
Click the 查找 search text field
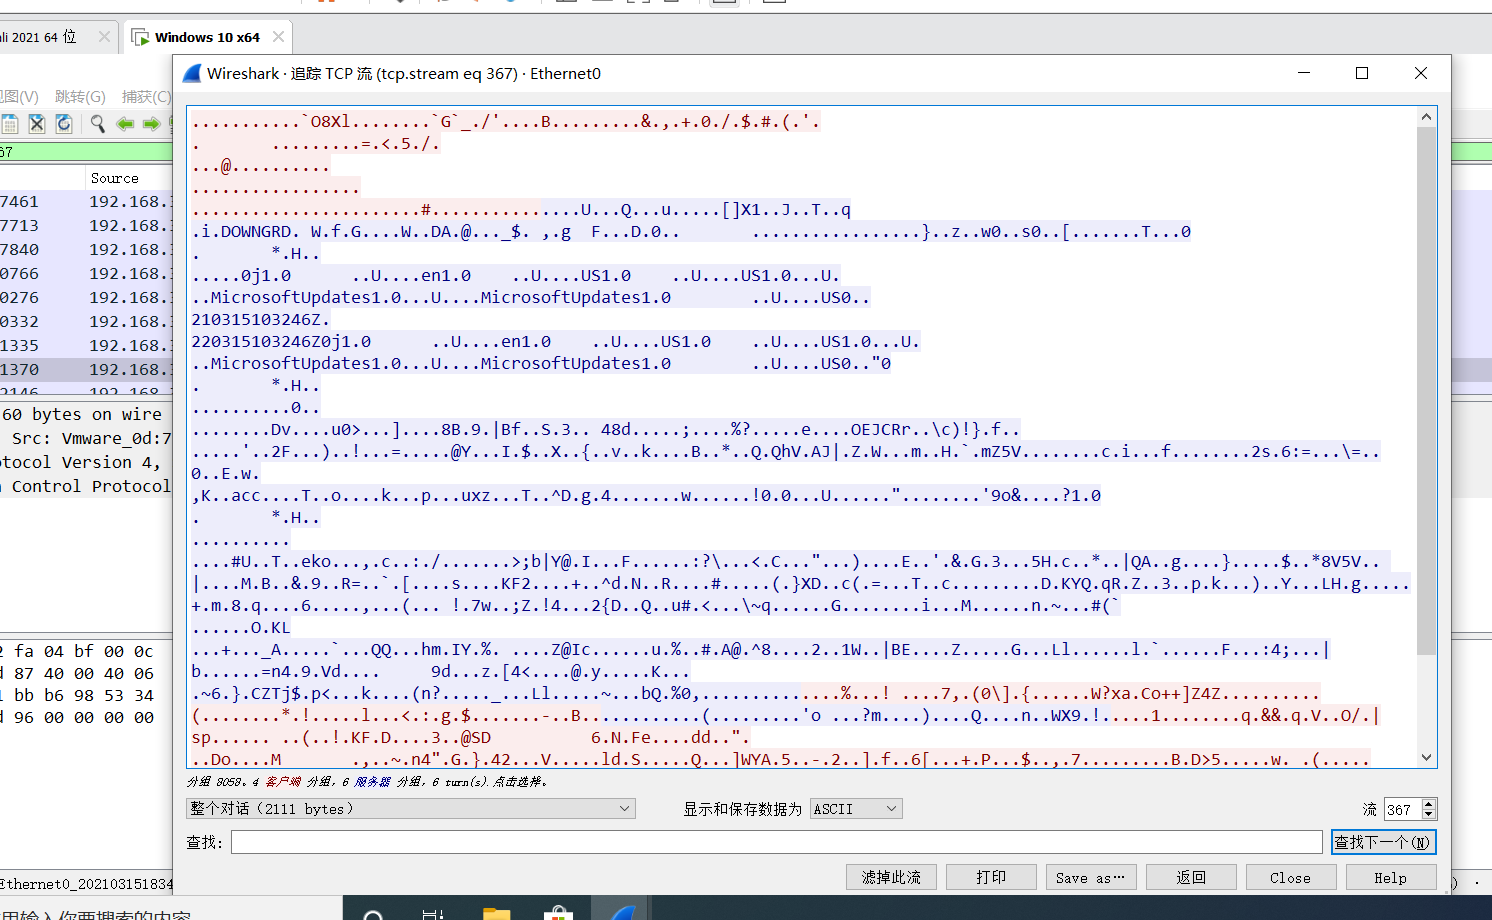(x=776, y=842)
